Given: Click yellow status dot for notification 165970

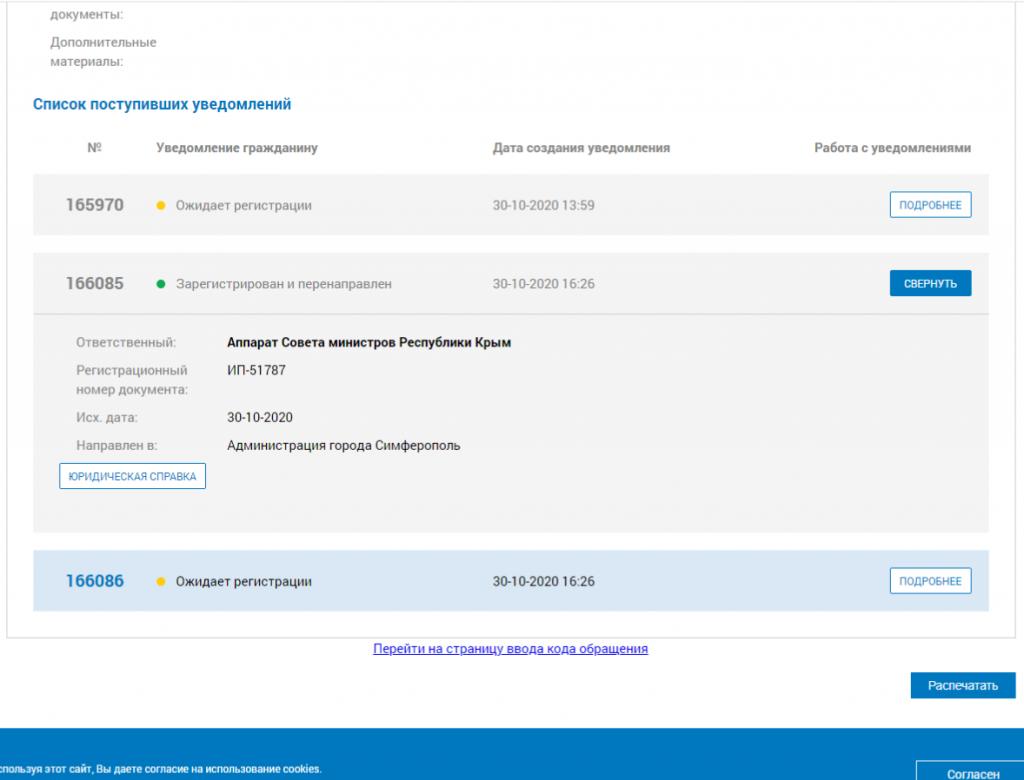Looking at the screenshot, I should 161,206.
